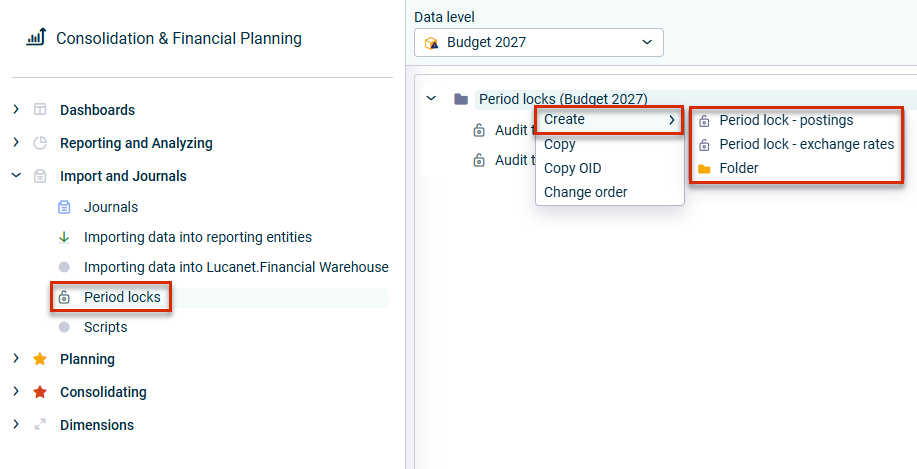Viewport: 917px width, 469px height.
Task: Expand the Planning section
Action: 16,359
